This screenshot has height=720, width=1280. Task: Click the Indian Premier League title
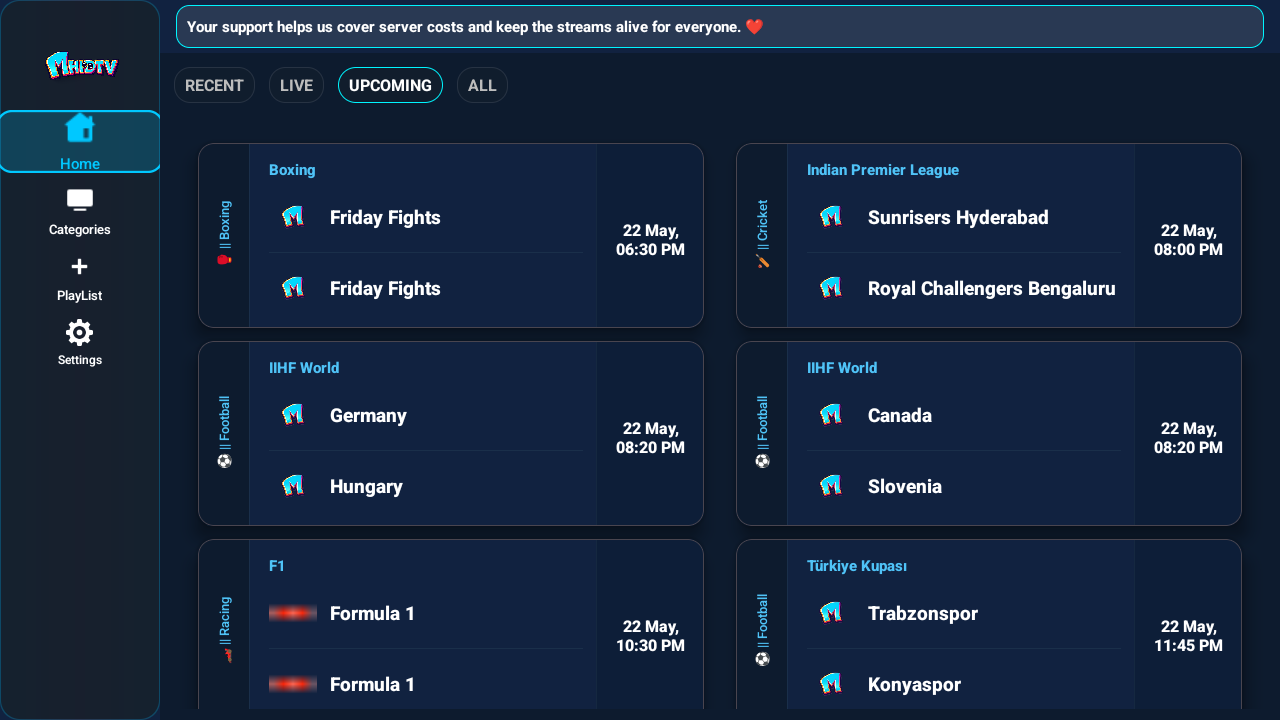click(x=883, y=170)
